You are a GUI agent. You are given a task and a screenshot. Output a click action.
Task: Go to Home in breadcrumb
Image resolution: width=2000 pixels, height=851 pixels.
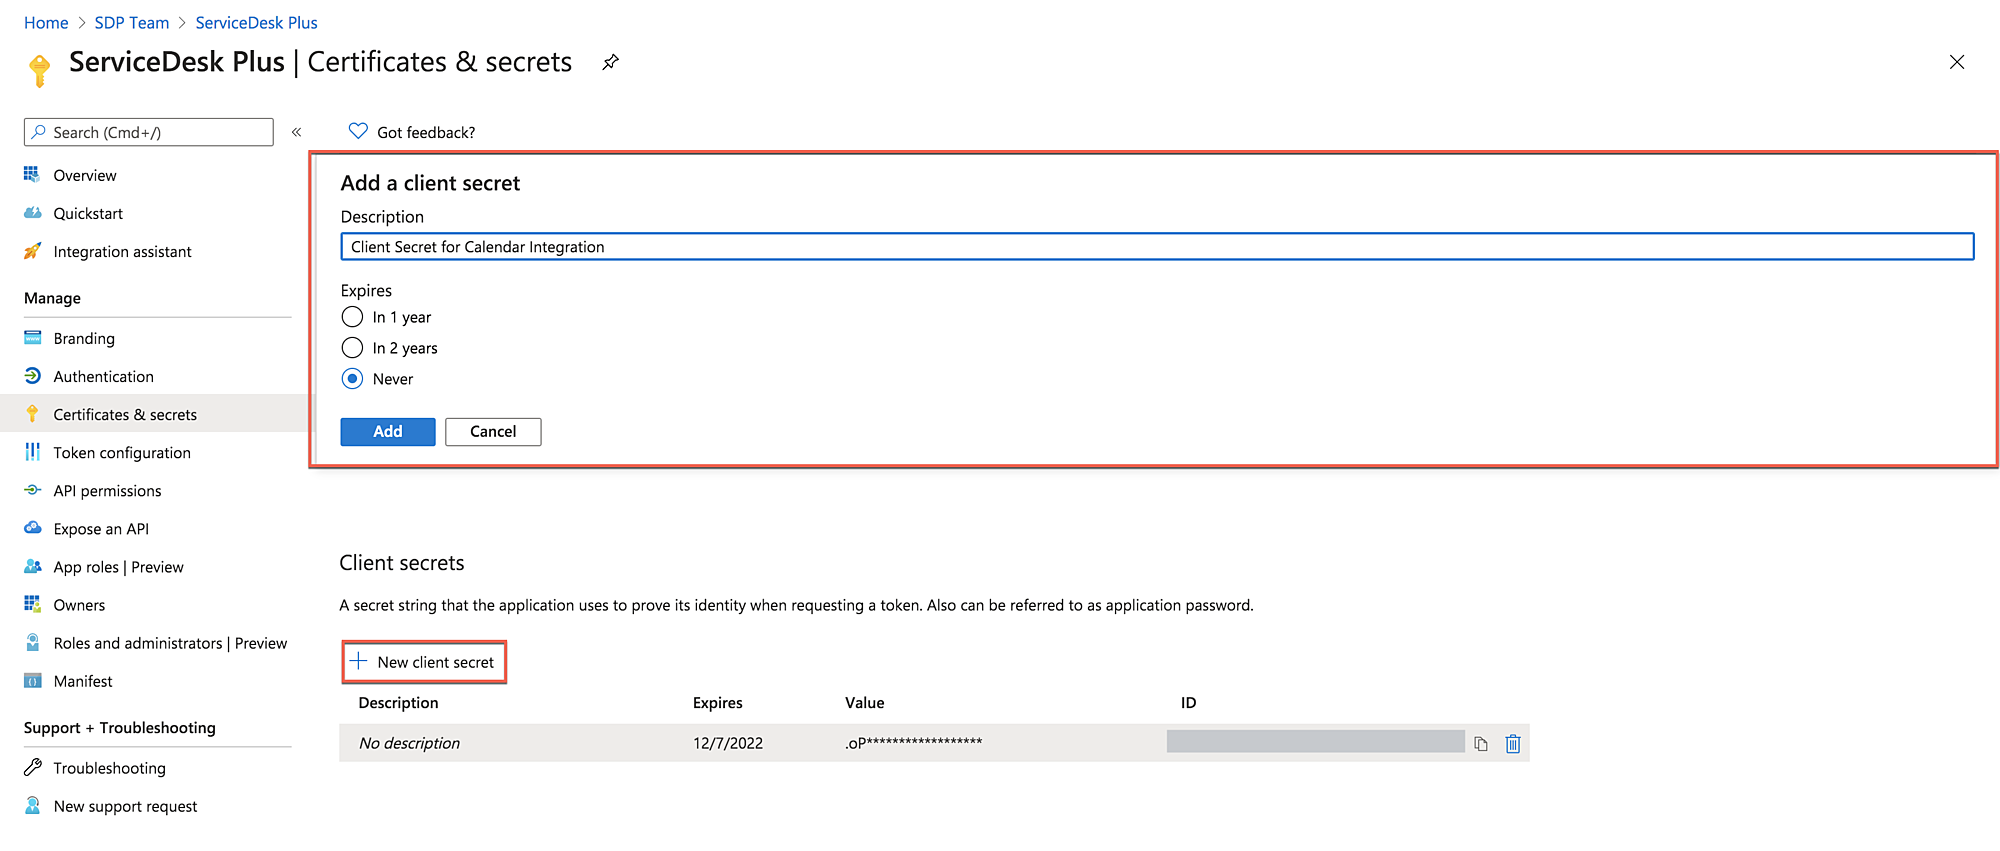pyautogui.click(x=46, y=23)
